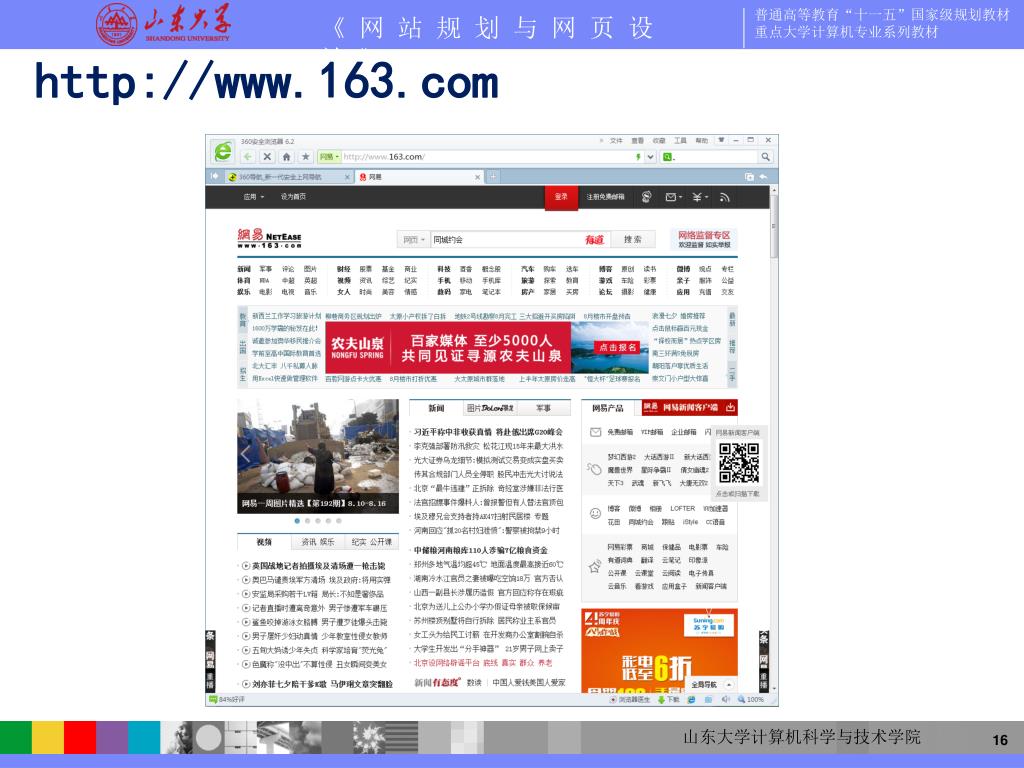Open the browser home page icon

click(x=286, y=157)
